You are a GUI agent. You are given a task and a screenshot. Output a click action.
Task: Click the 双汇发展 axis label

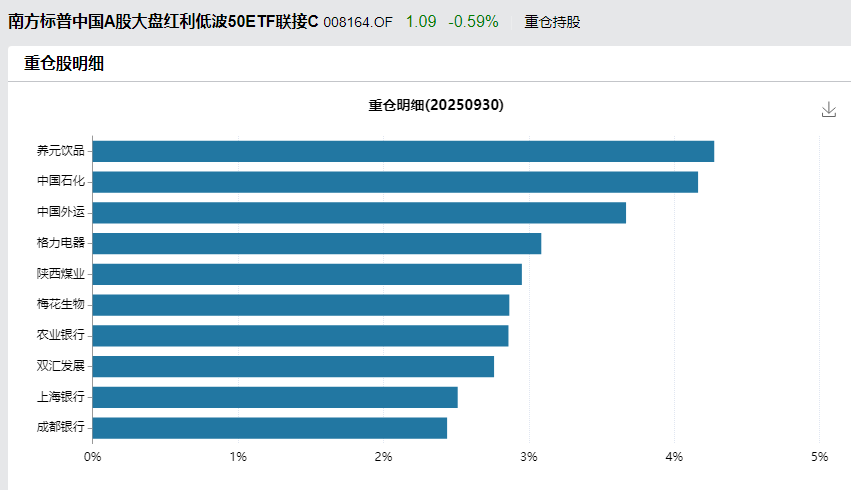61,366
